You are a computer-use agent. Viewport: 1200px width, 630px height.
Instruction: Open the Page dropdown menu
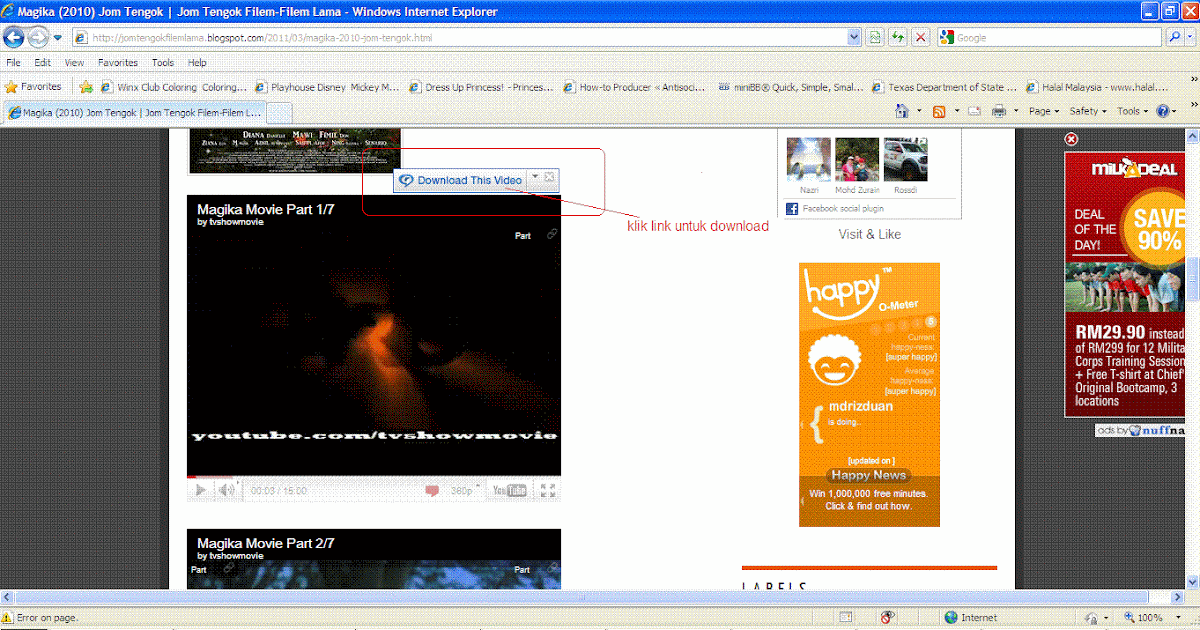click(1043, 111)
